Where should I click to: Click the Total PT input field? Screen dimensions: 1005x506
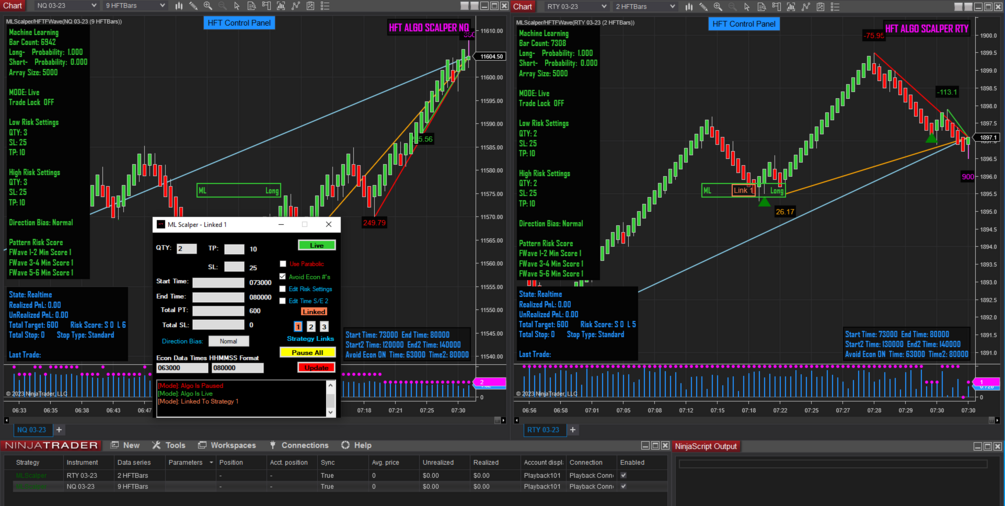click(x=219, y=310)
